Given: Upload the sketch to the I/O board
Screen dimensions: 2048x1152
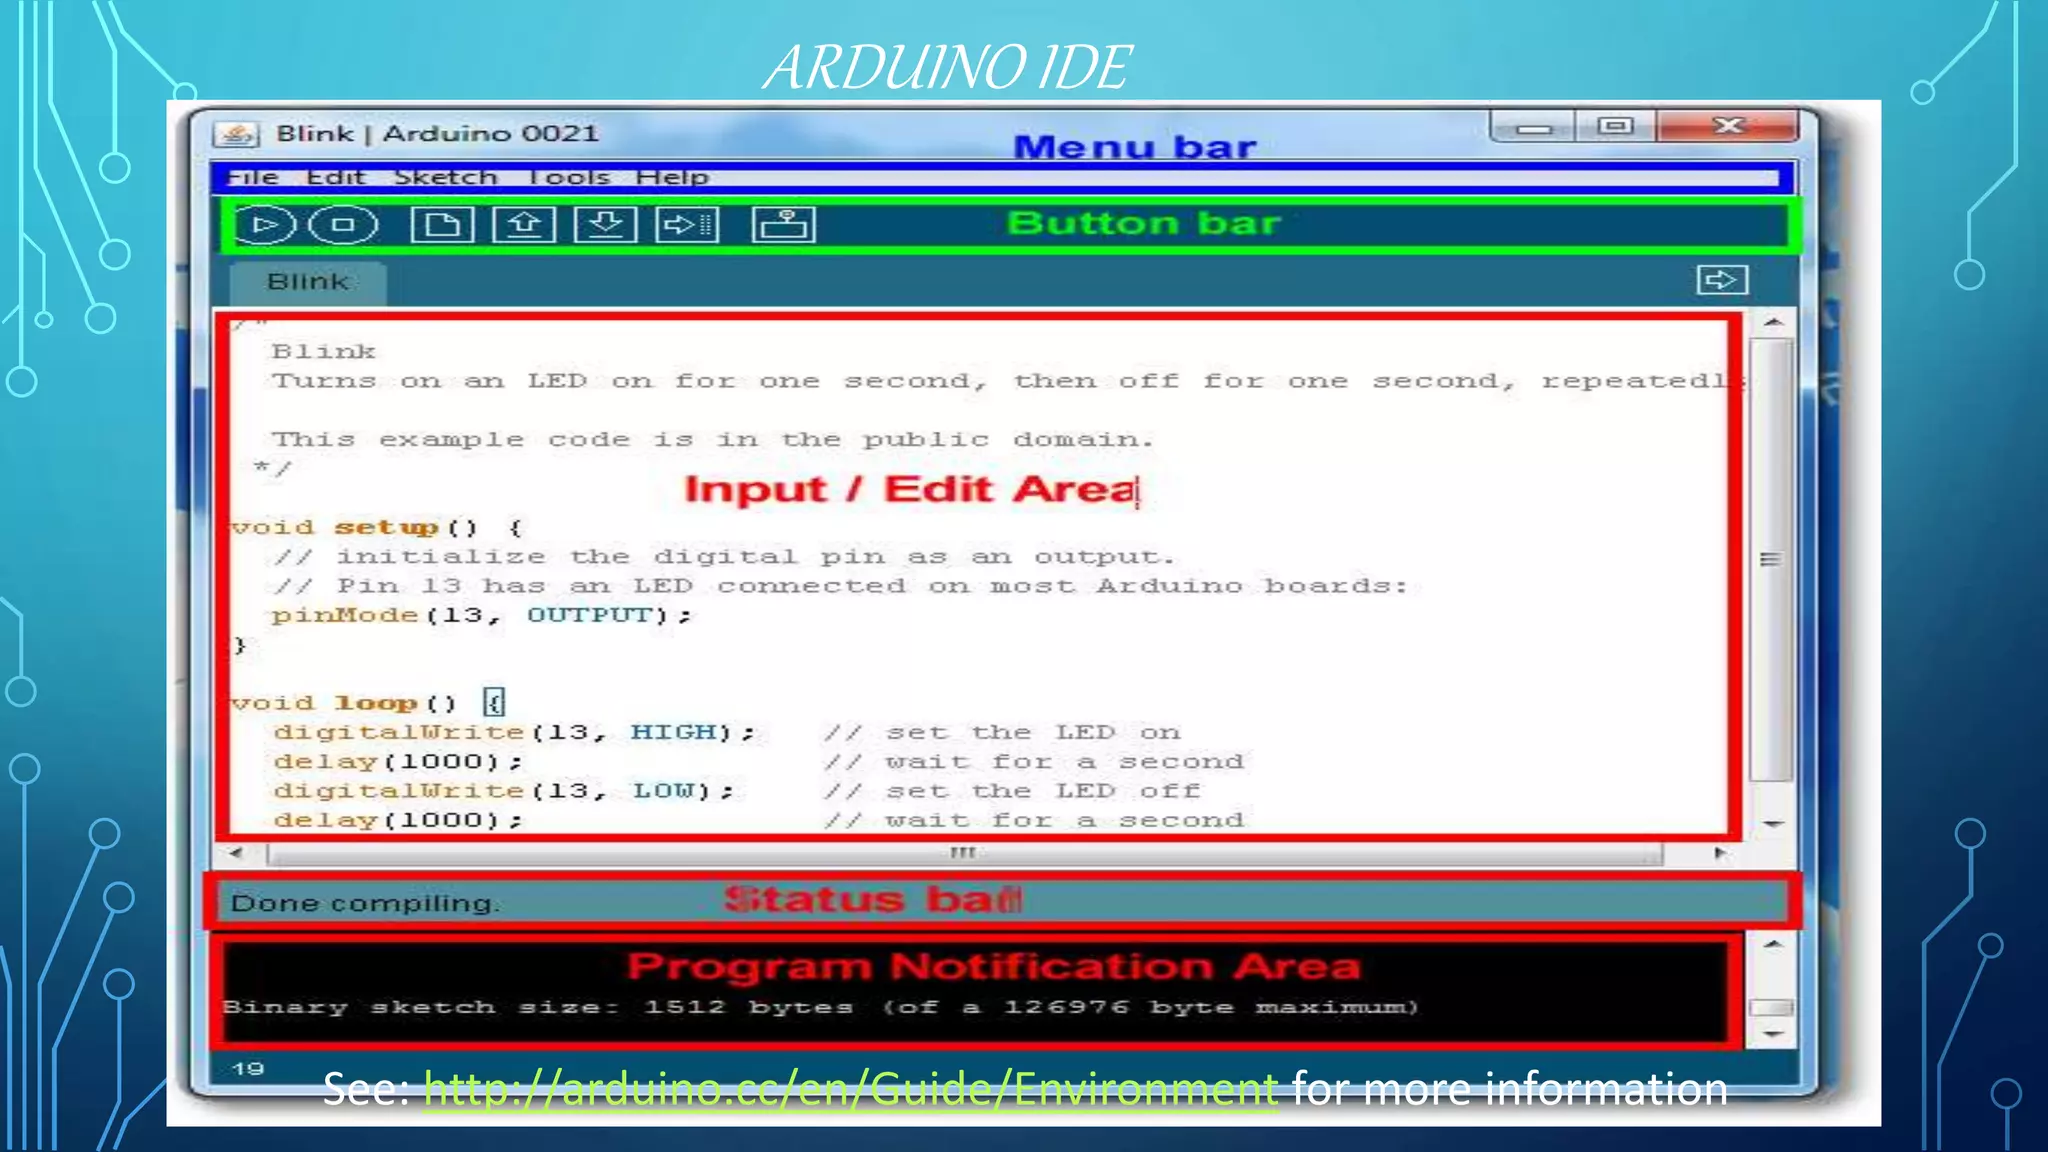Looking at the screenshot, I should [x=687, y=225].
